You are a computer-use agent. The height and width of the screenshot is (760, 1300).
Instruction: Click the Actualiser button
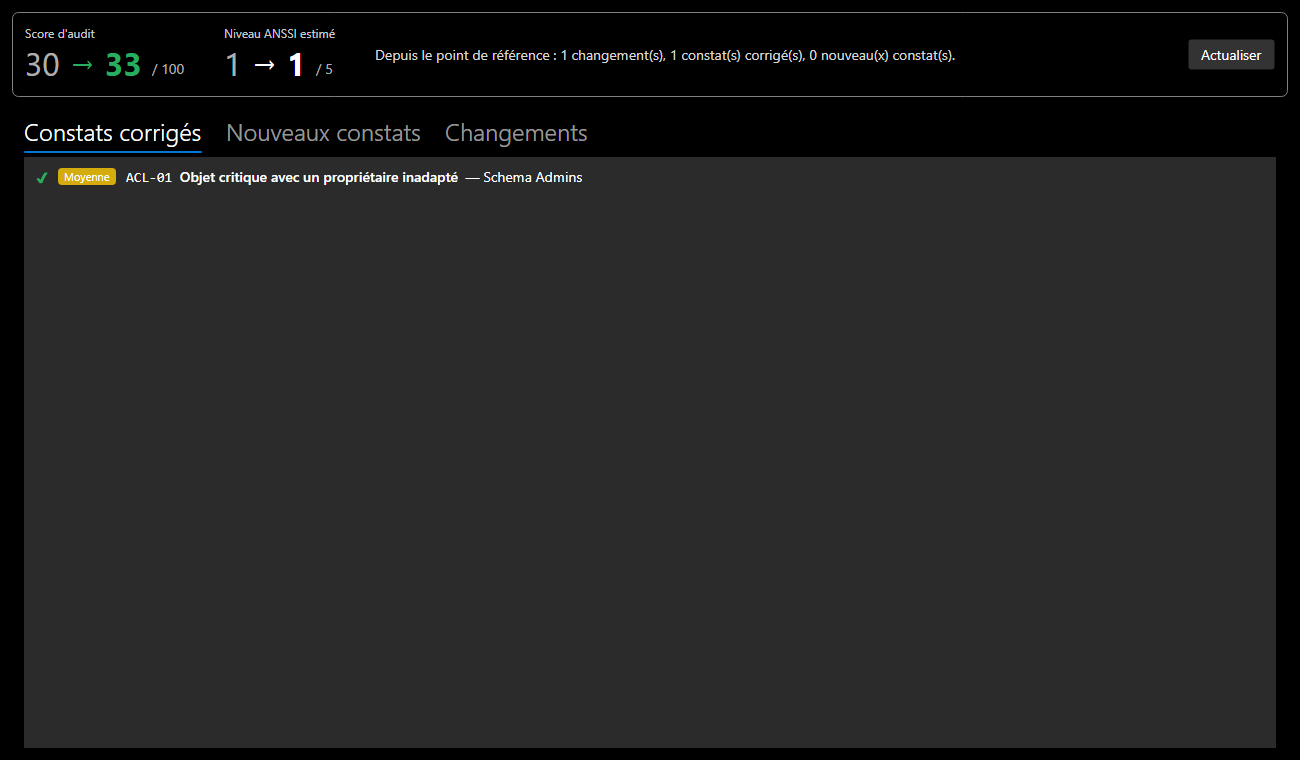point(1231,55)
